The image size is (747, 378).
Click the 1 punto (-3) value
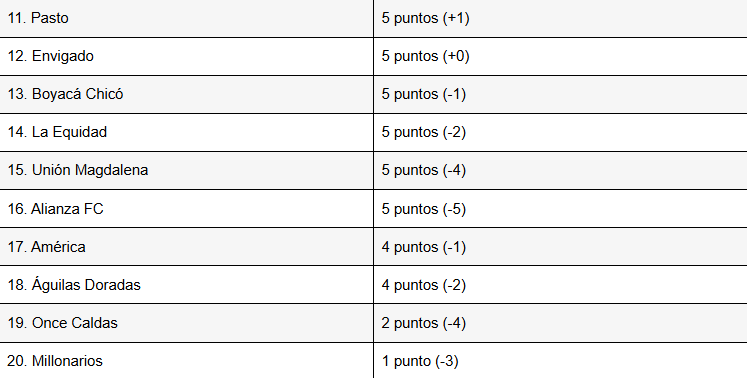click(x=420, y=361)
